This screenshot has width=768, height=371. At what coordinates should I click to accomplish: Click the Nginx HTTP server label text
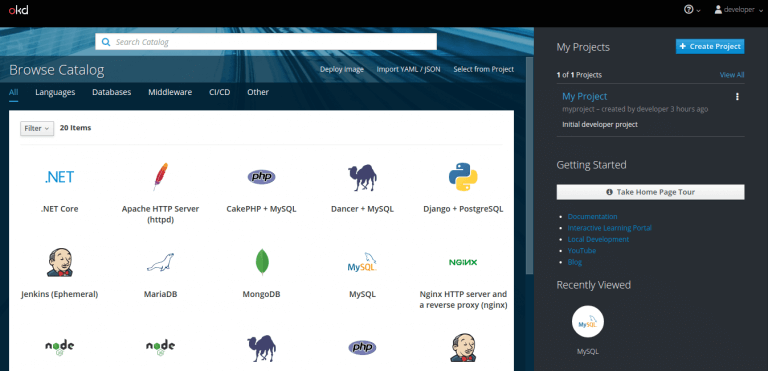463,300
